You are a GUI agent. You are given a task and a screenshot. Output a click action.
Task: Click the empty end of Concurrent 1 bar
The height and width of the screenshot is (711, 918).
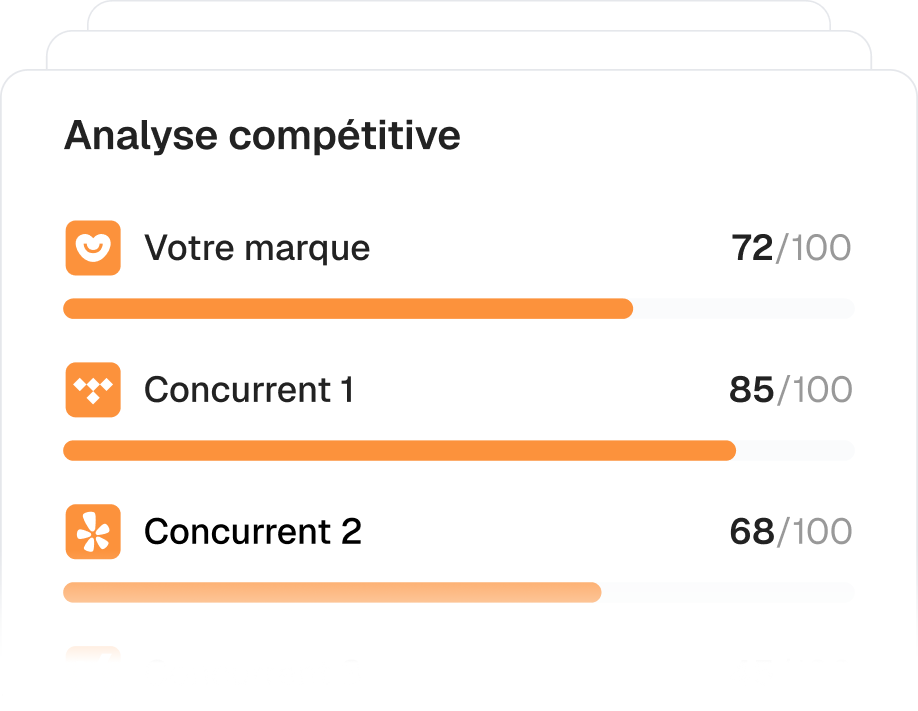(x=795, y=451)
